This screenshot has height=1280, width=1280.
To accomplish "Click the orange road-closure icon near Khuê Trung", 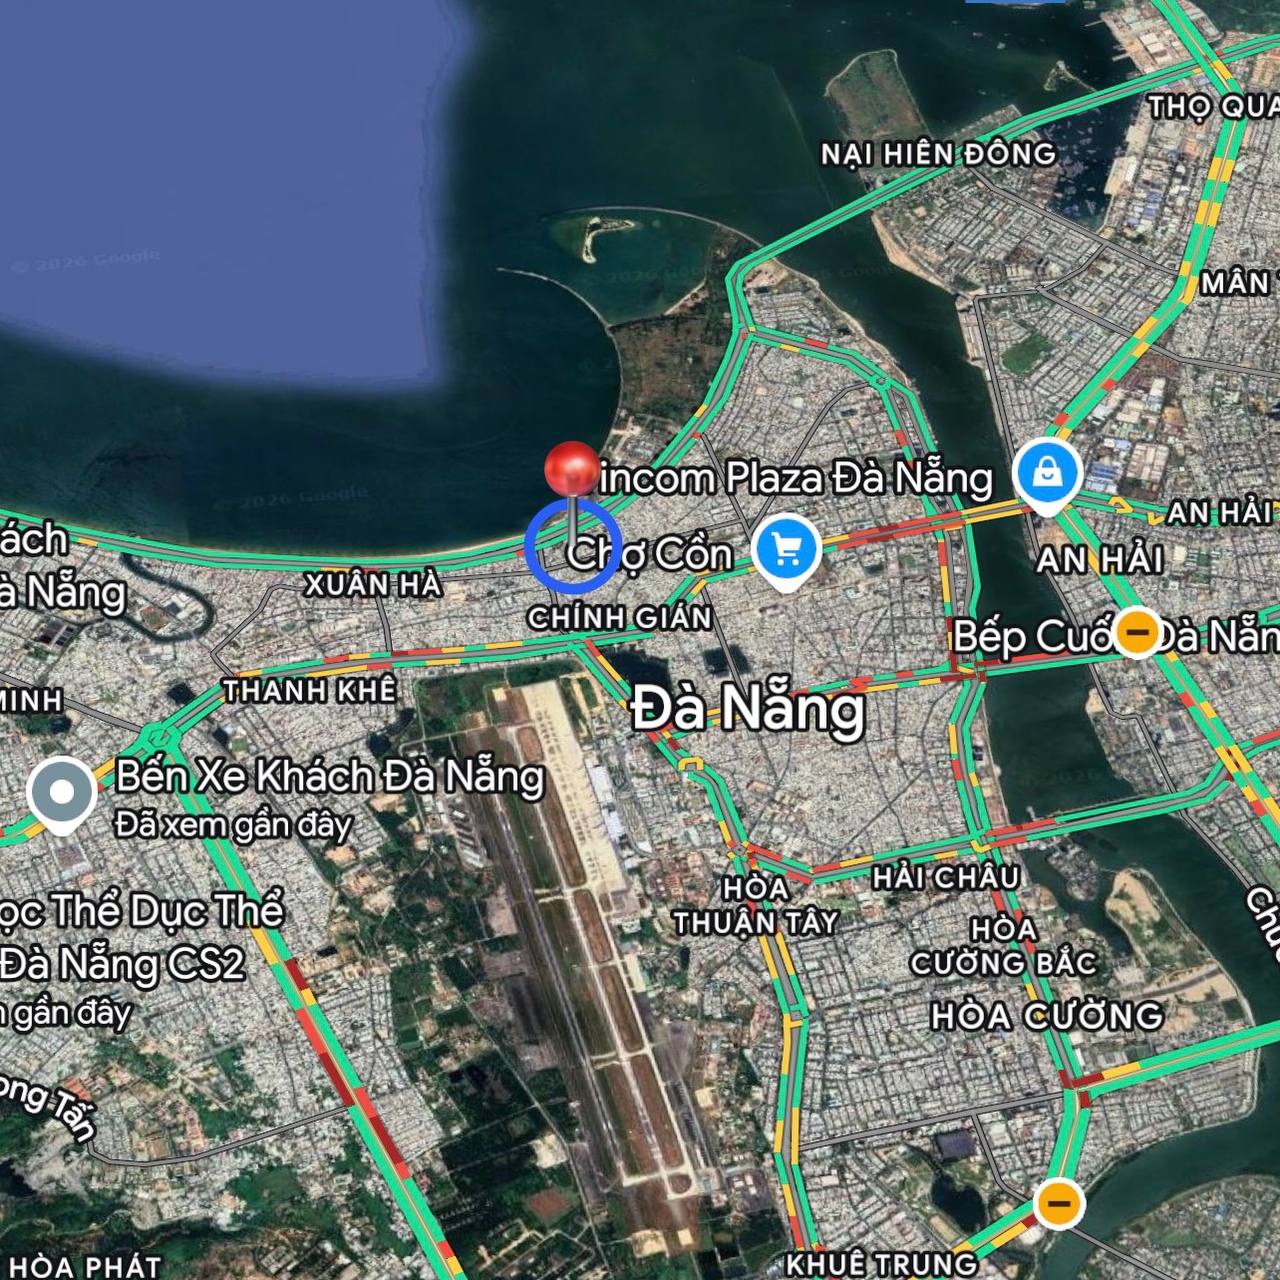I will [1057, 1202].
